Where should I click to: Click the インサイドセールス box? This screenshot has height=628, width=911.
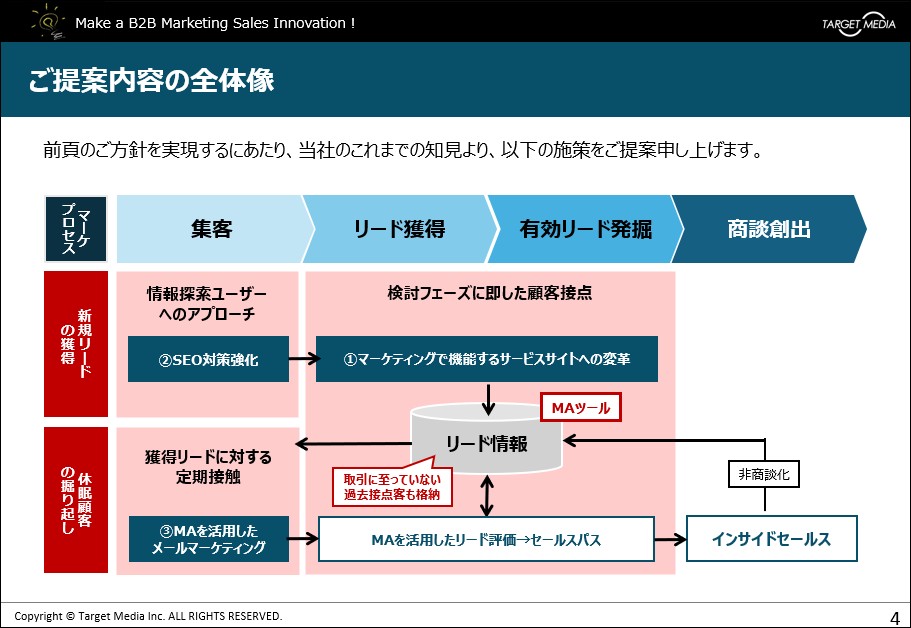(x=772, y=539)
